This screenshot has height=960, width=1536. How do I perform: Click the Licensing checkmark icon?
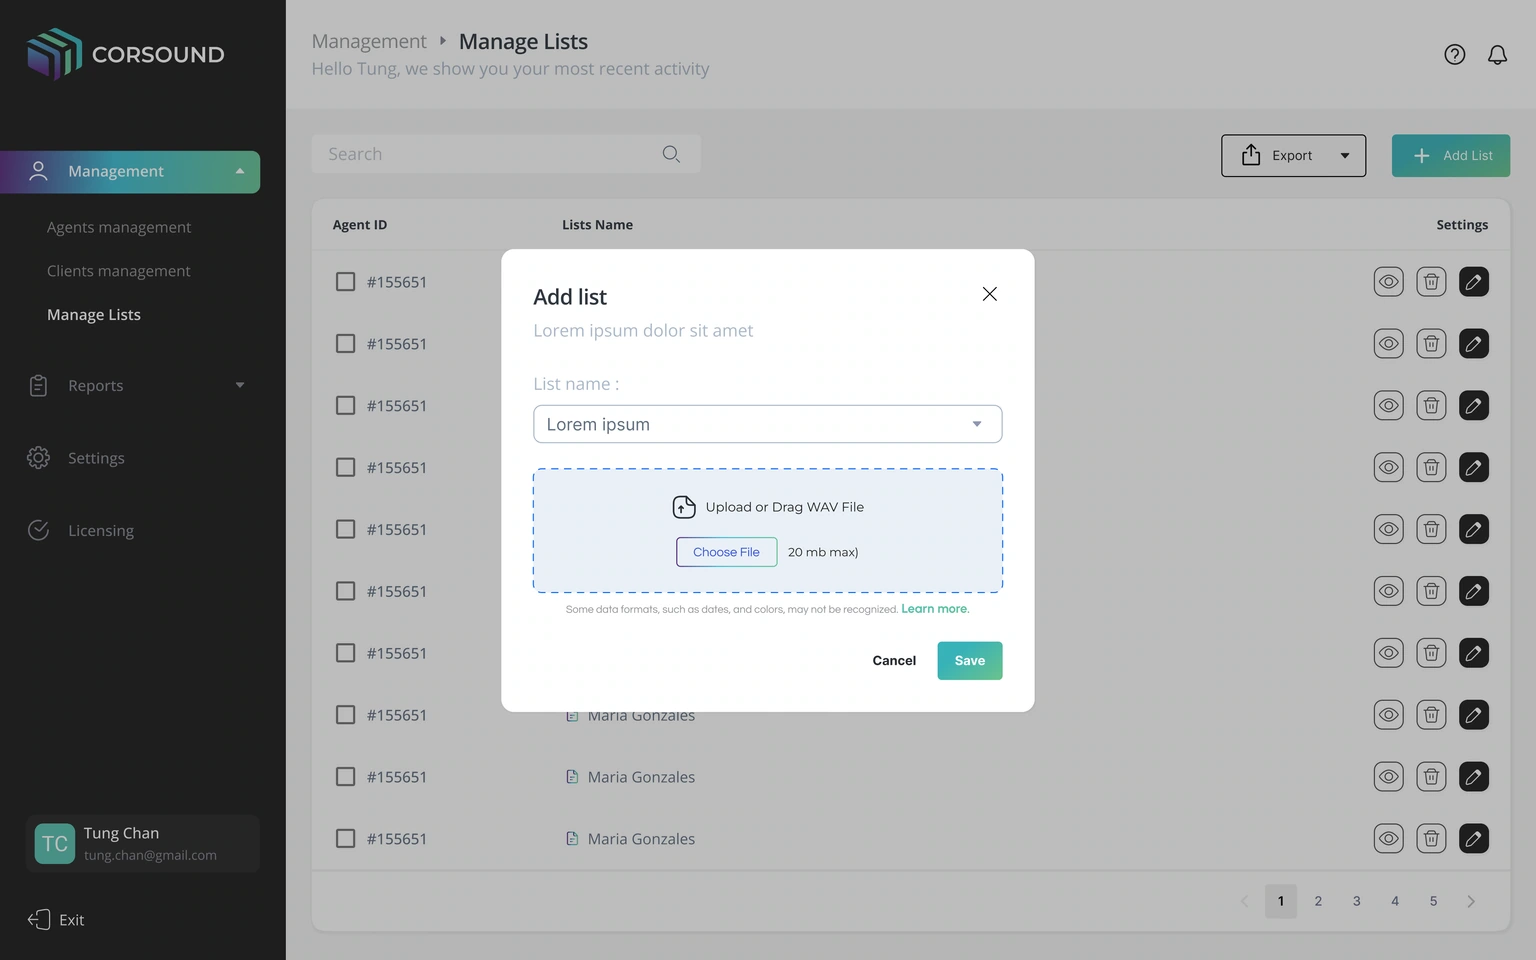pyautogui.click(x=38, y=530)
